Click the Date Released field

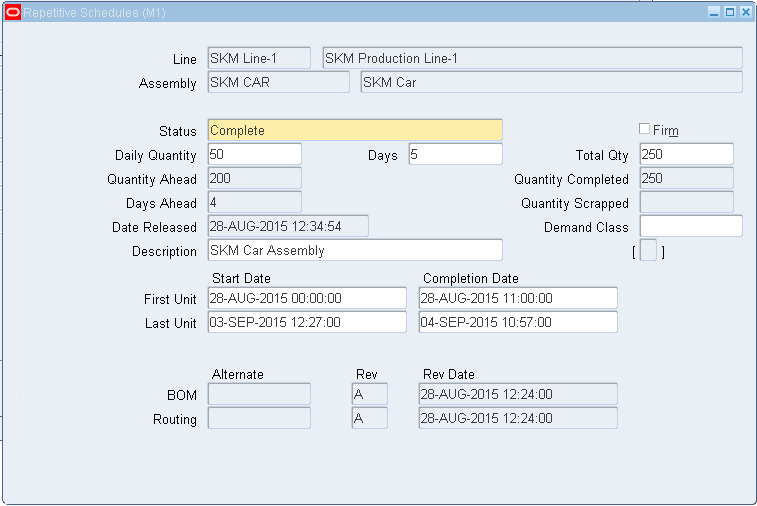point(288,226)
